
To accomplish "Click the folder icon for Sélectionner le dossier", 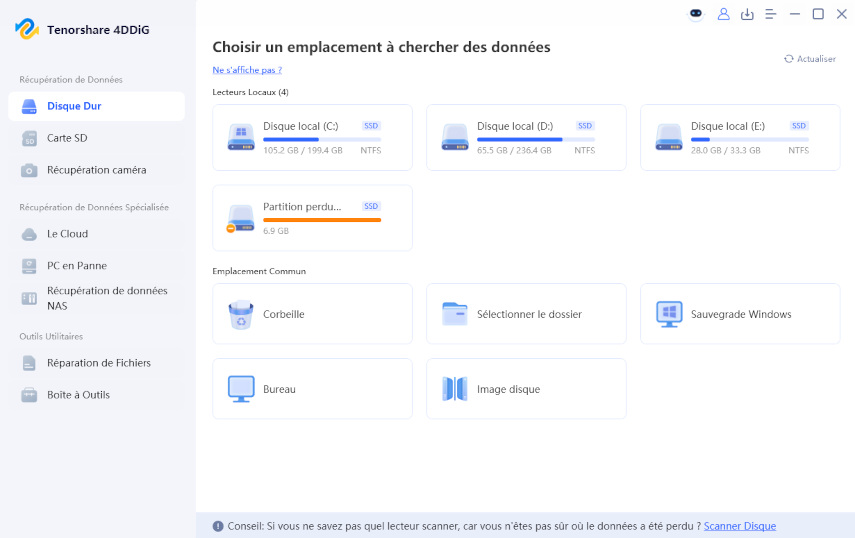I will point(455,314).
